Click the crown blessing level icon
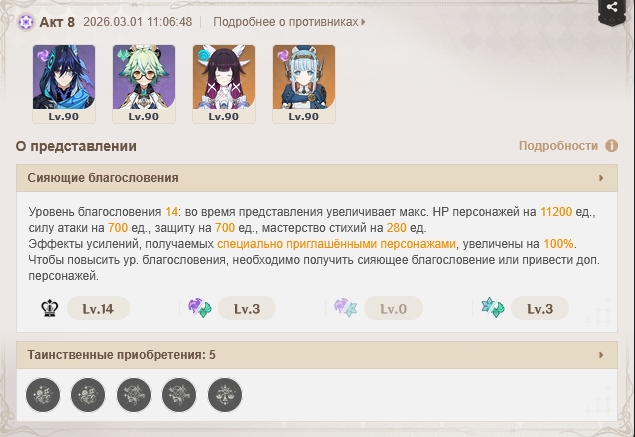The width and height of the screenshot is (635, 437). click(50, 309)
